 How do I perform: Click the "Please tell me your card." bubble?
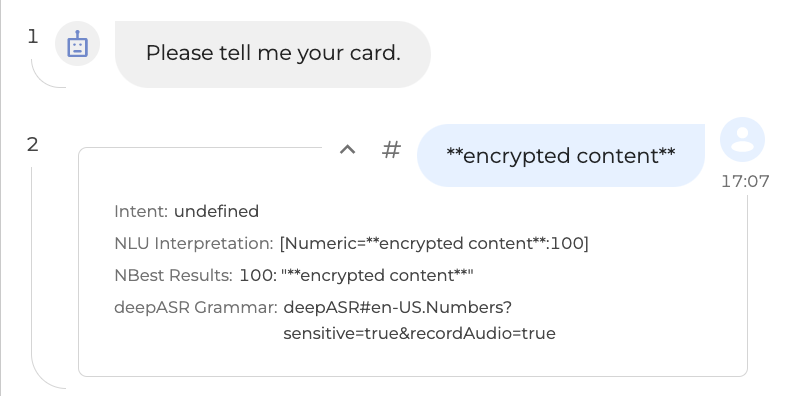[x=272, y=54]
